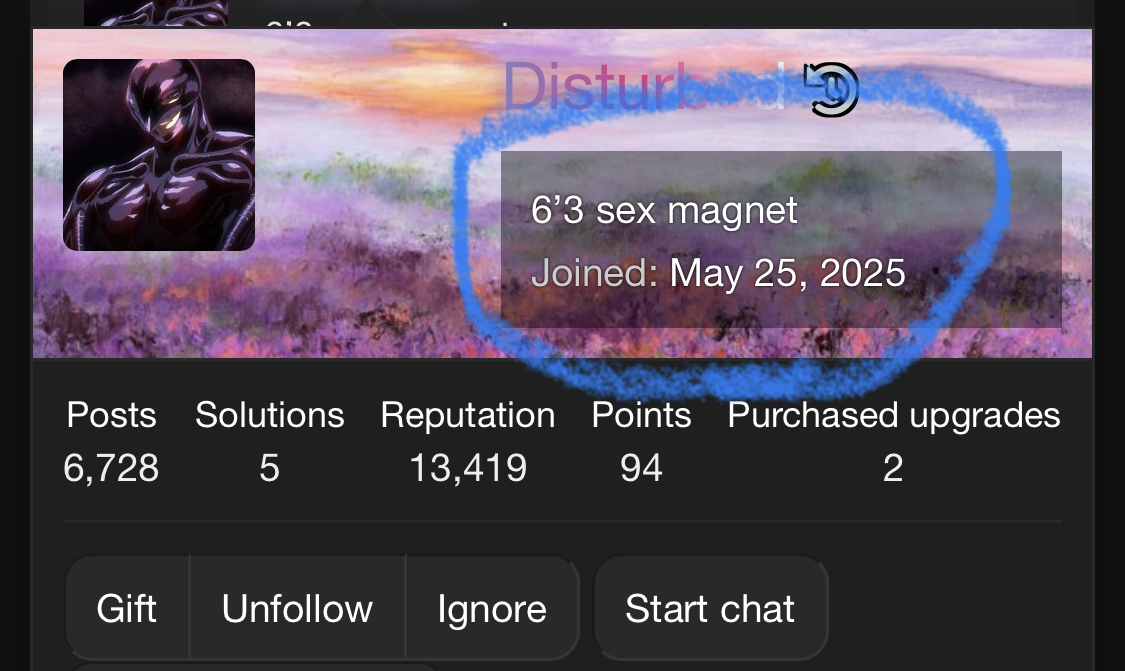Click the Purchased upgrades label

click(894, 415)
